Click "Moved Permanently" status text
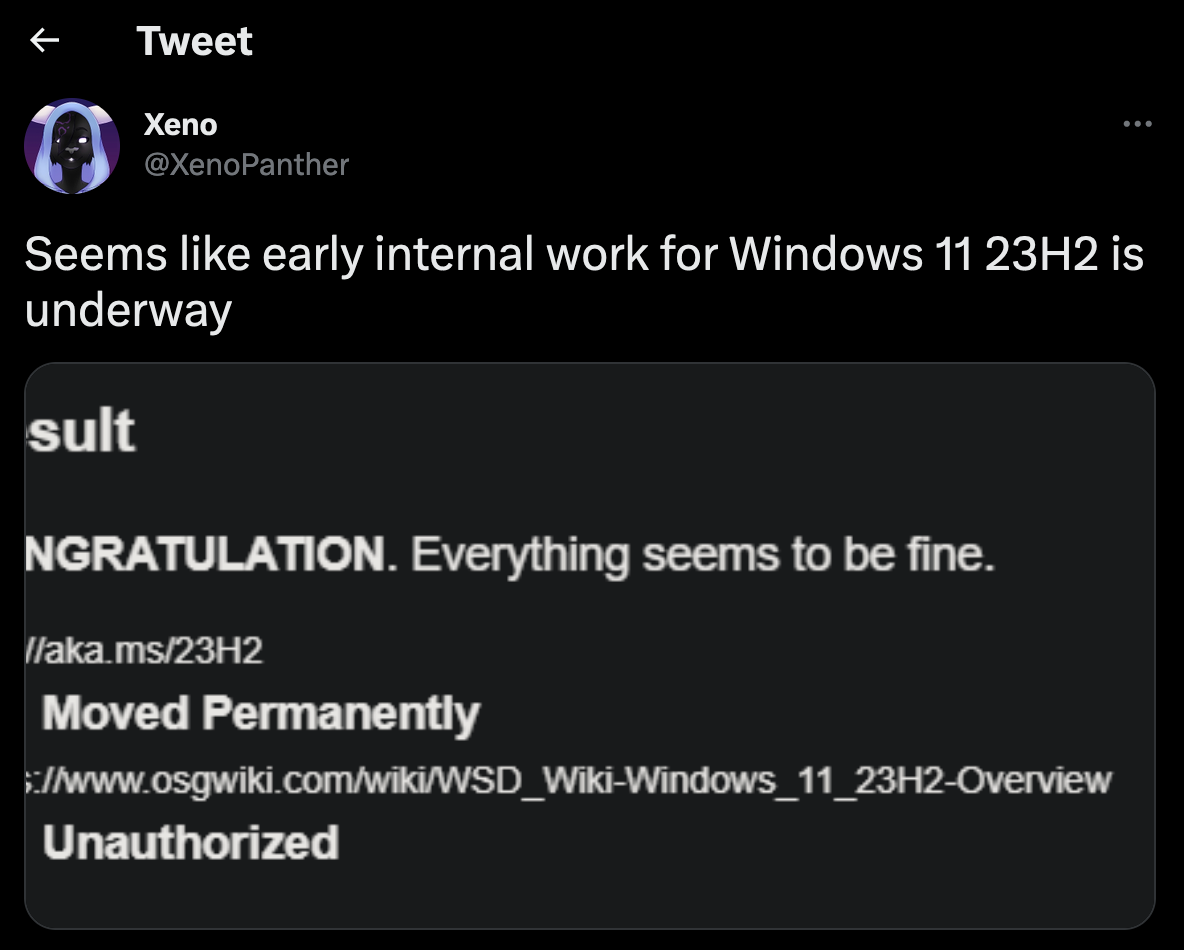 [x=260, y=713]
